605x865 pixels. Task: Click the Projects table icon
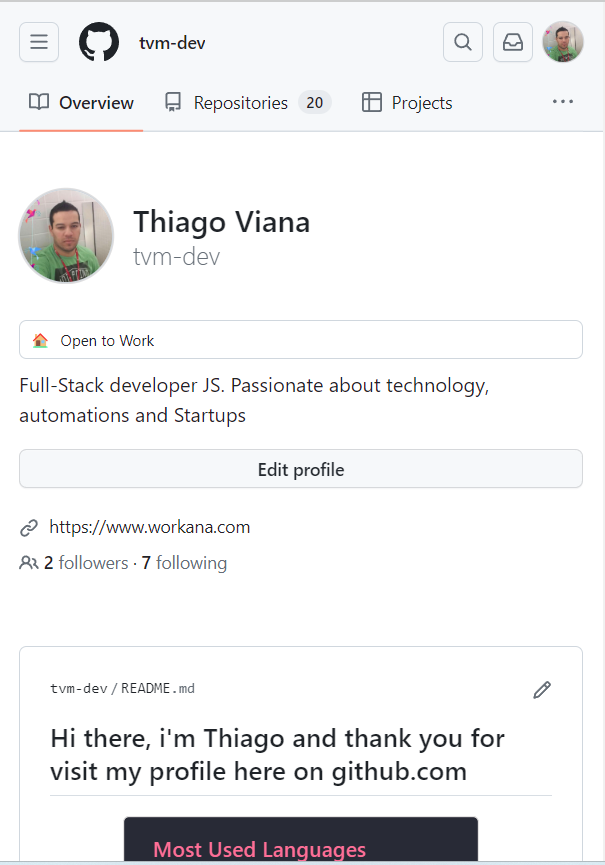[372, 102]
